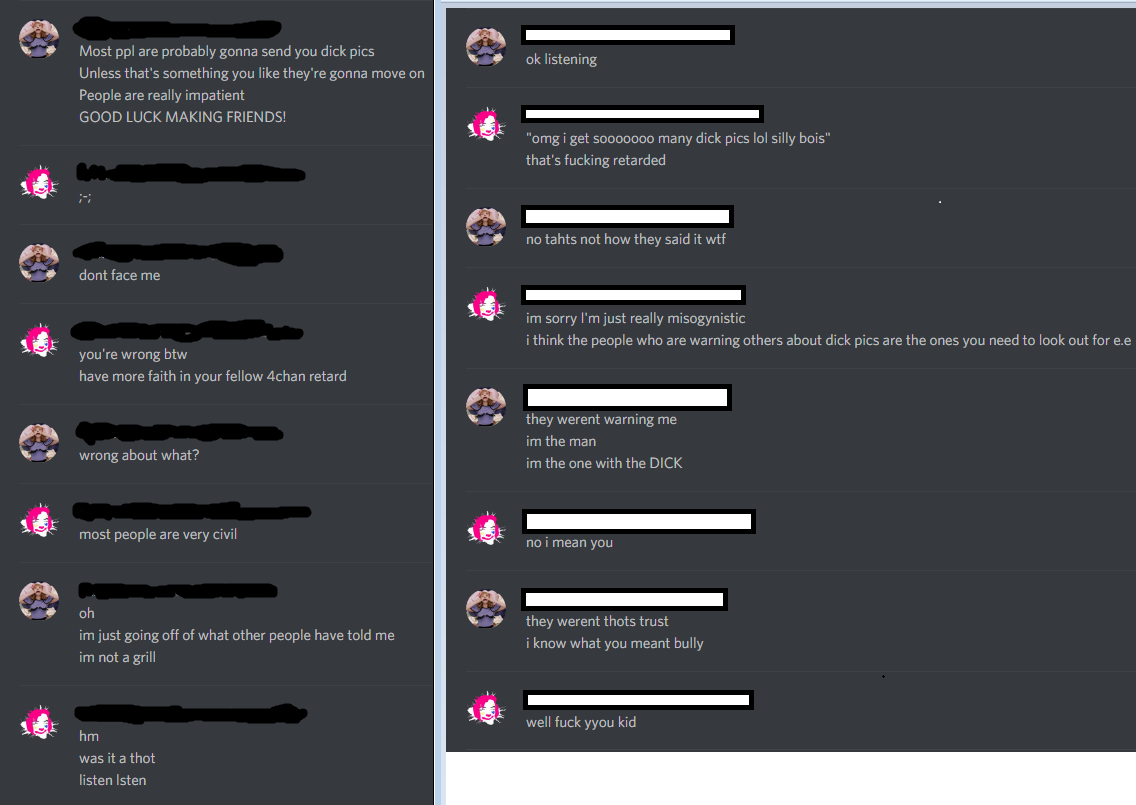This screenshot has width=1136, height=805.
Task: Click pink avatar by 'well fuck yyou kid'
Action: tap(486, 709)
